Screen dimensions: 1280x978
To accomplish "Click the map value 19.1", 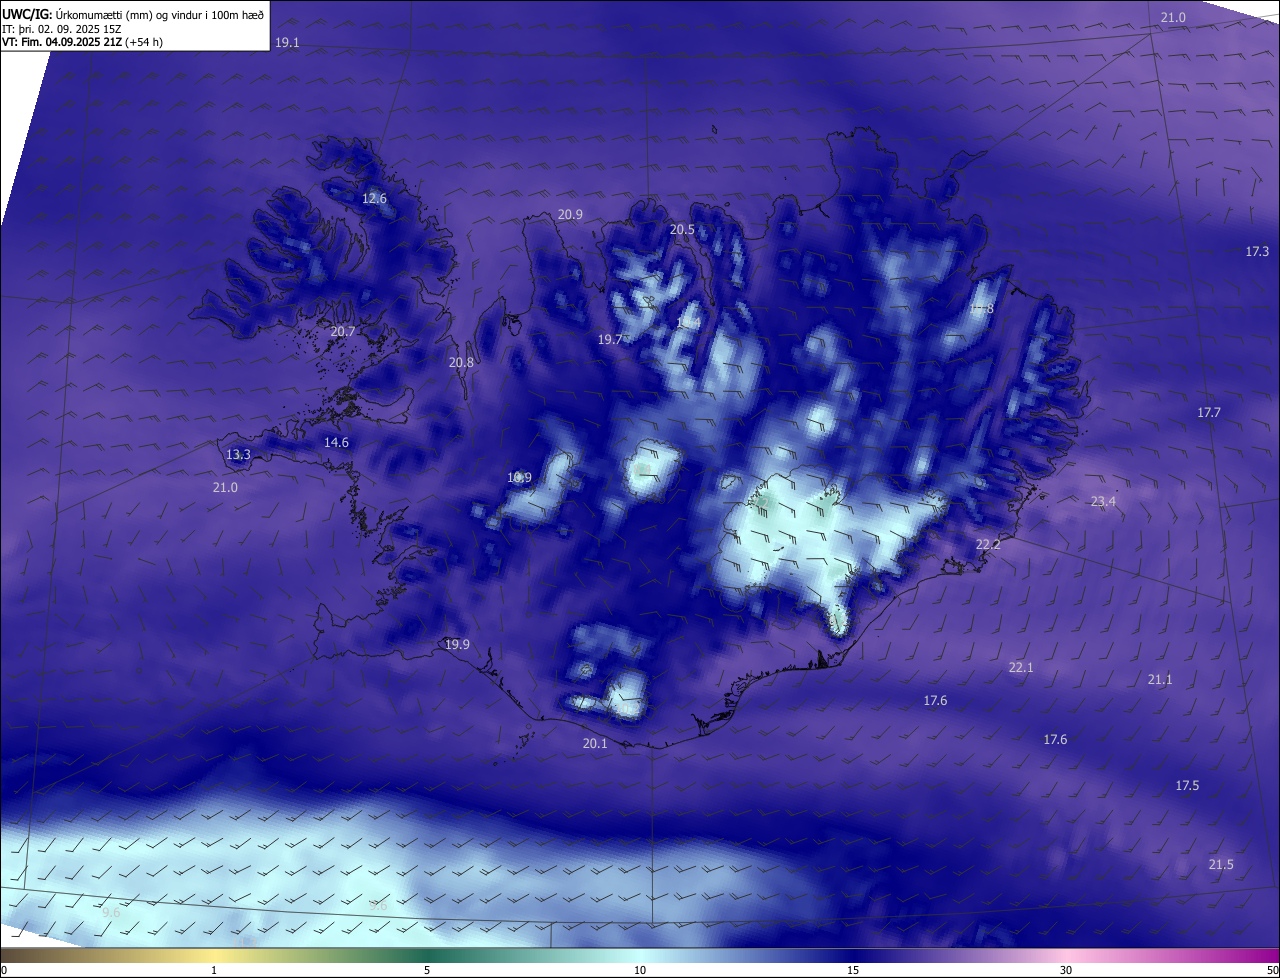I will pyautogui.click(x=287, y=43).
